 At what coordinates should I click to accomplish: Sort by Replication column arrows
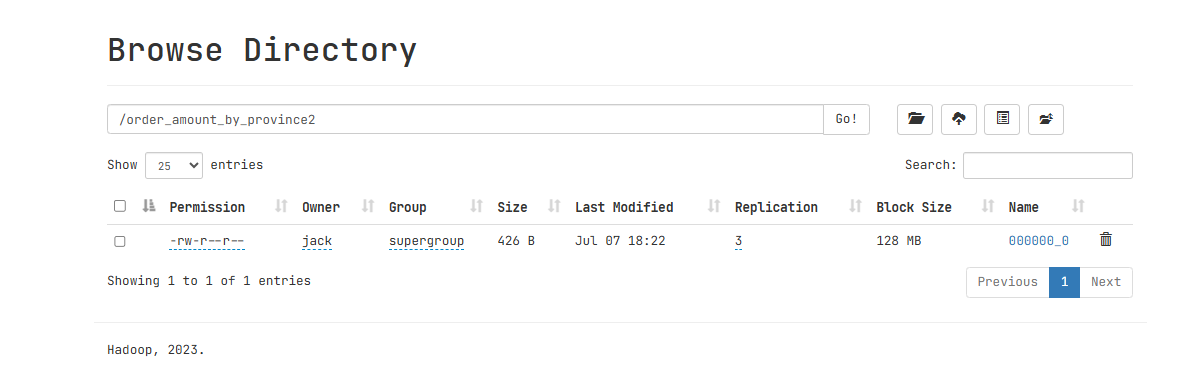click(x=856, y=206)
